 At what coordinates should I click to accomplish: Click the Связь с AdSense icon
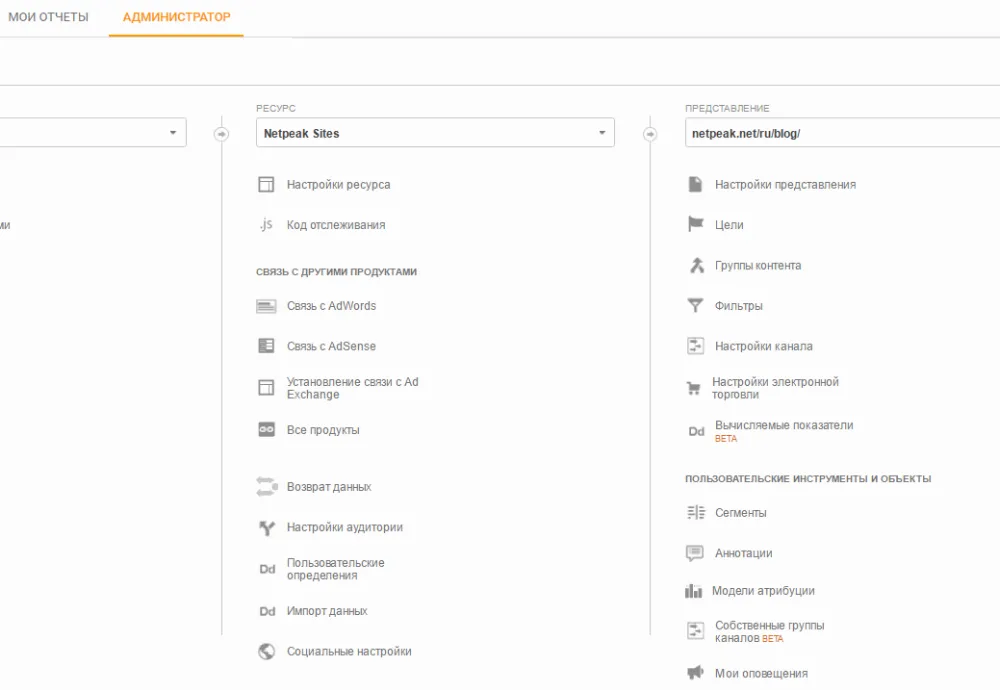pos(266,346)
